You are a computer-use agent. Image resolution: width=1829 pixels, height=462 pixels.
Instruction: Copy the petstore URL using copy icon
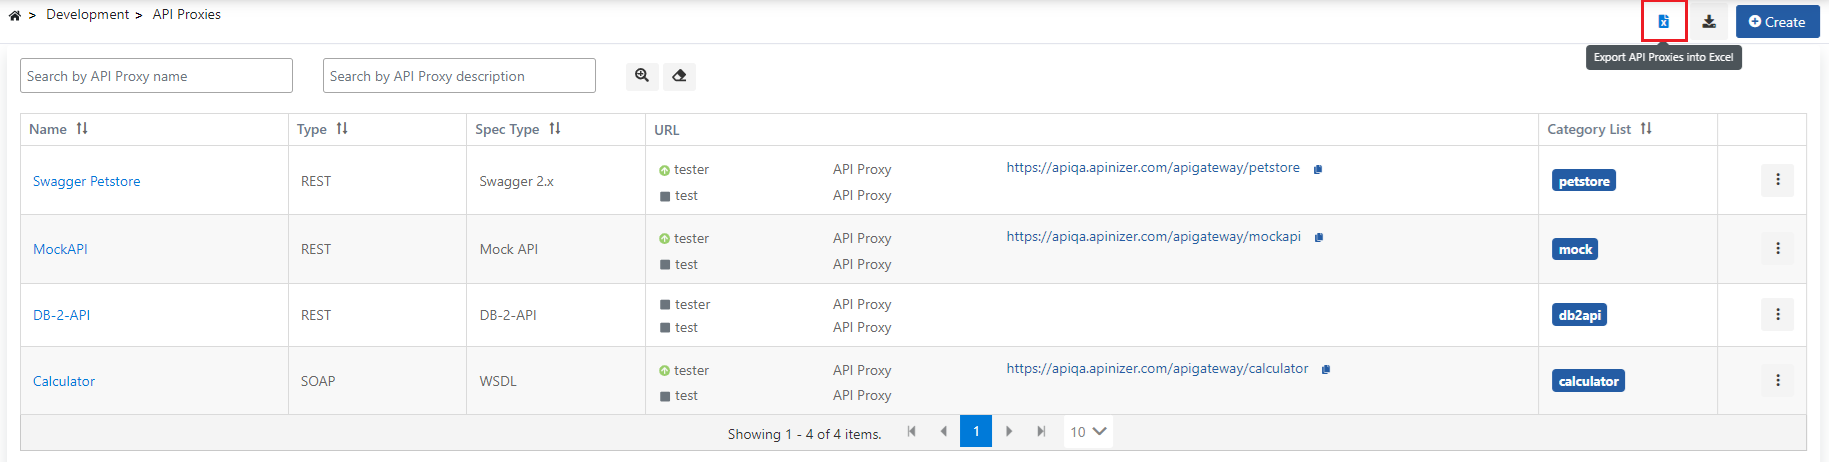pos(1318,169)
